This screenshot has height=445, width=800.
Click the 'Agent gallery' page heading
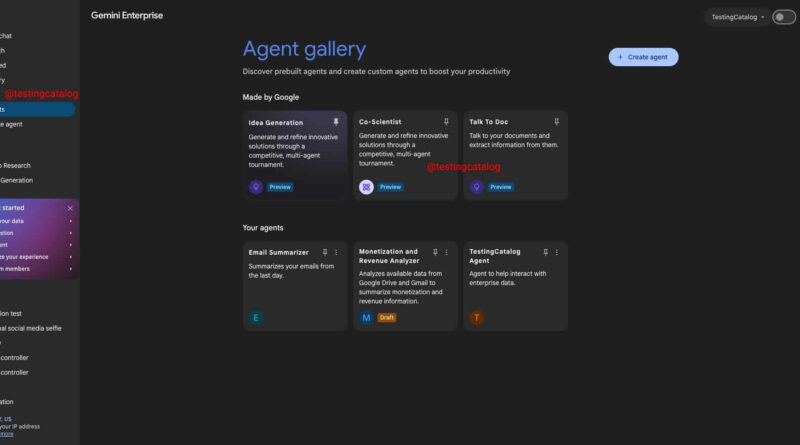305,49
